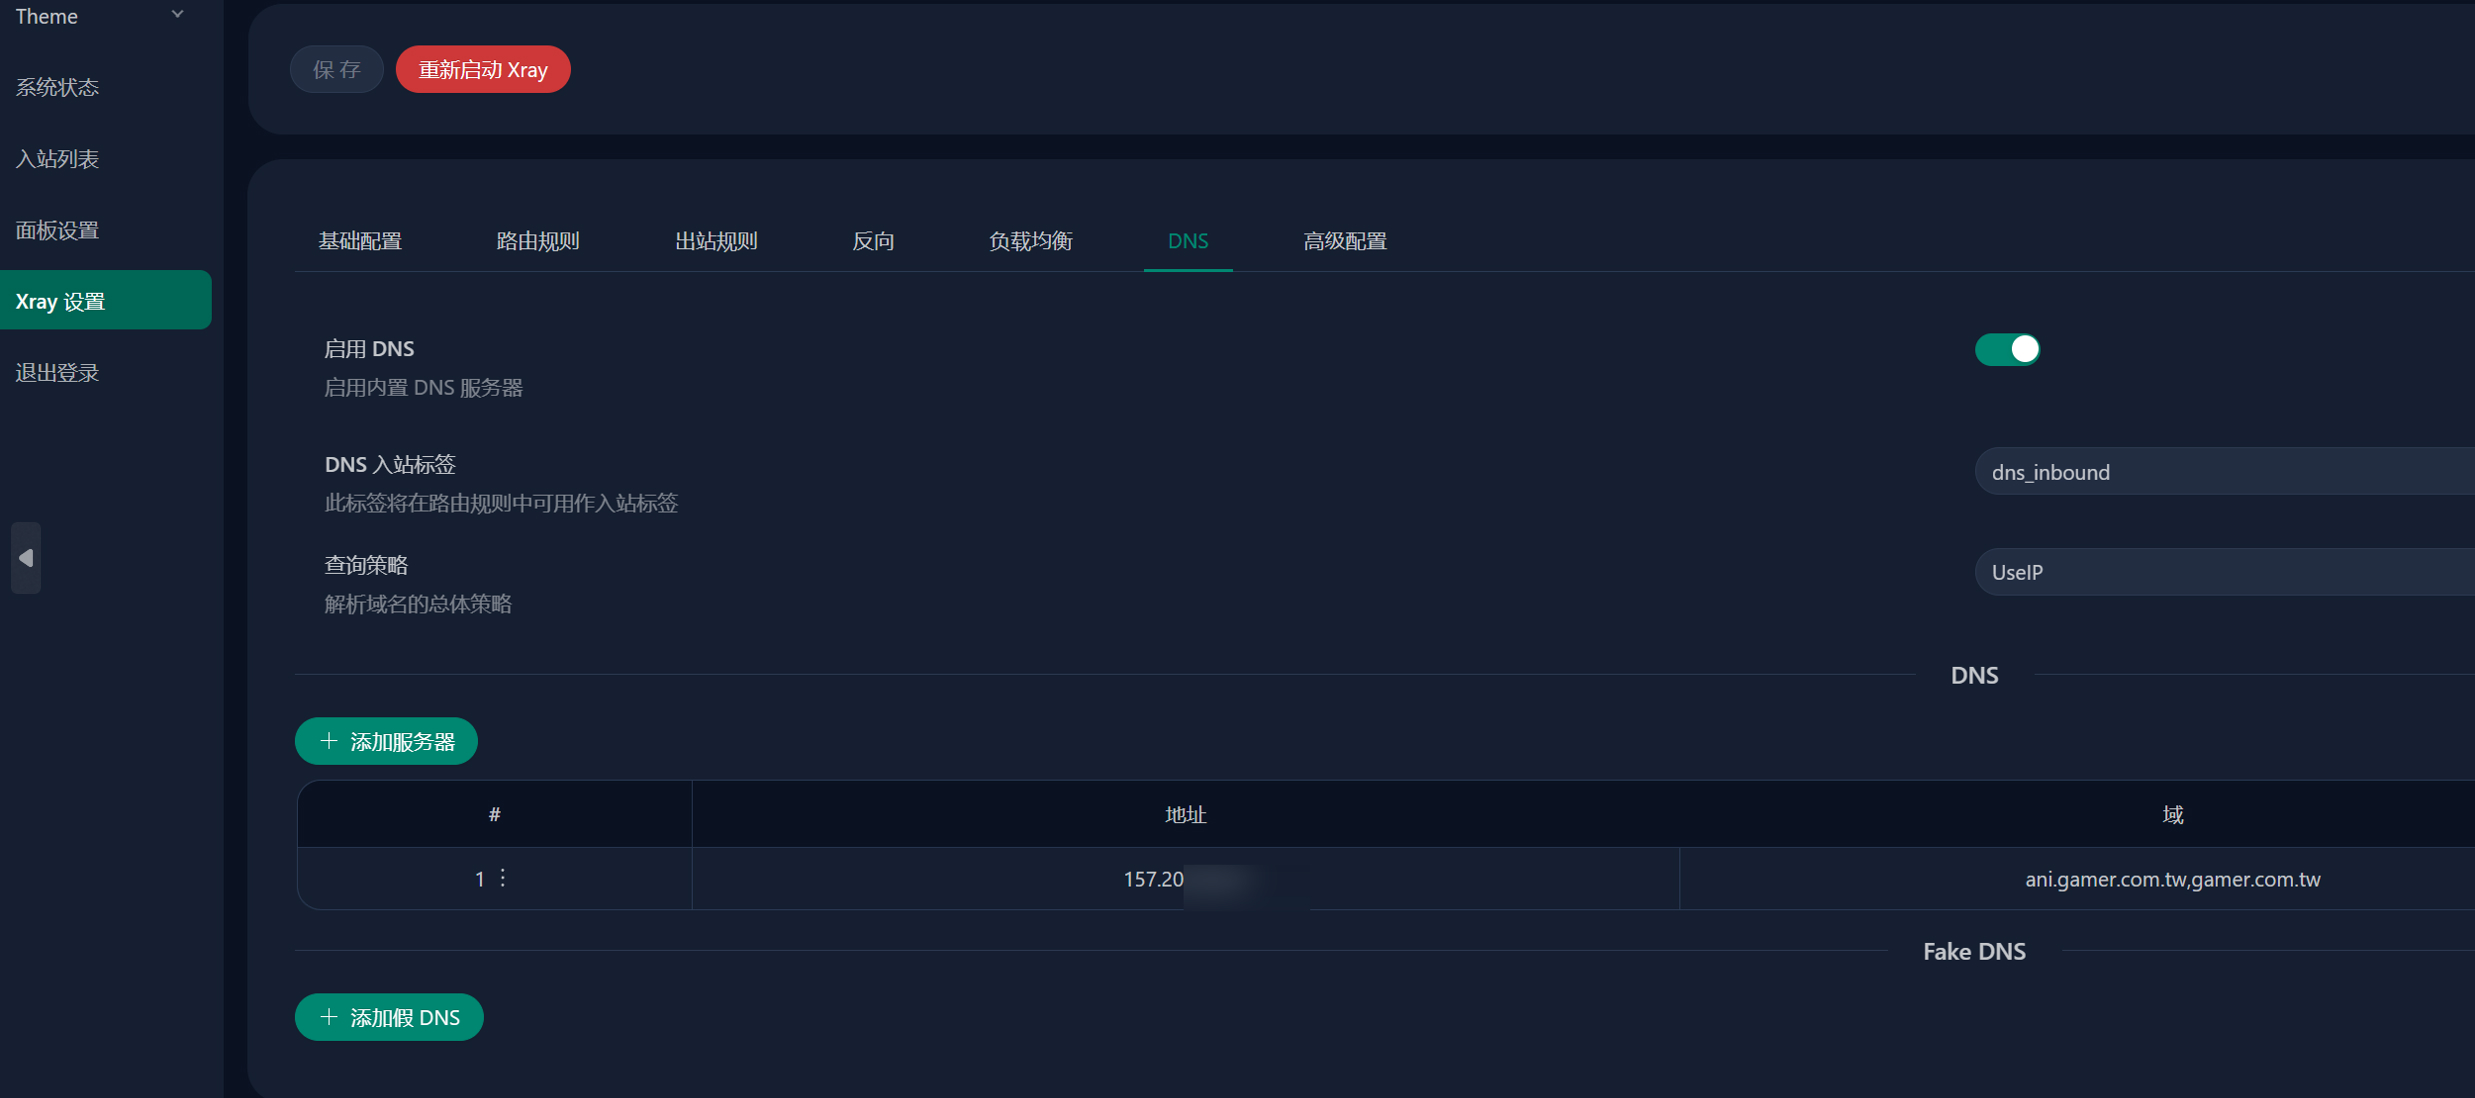Open 面板设置 from sidebar
This screenshot has height=1098, width=2475.
tap(58, 230)
